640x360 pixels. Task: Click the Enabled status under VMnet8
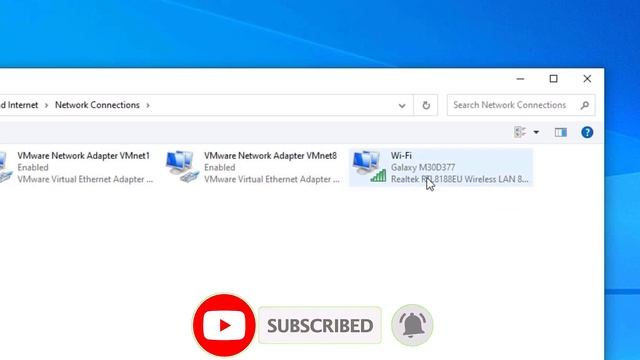tap(220, 167)
